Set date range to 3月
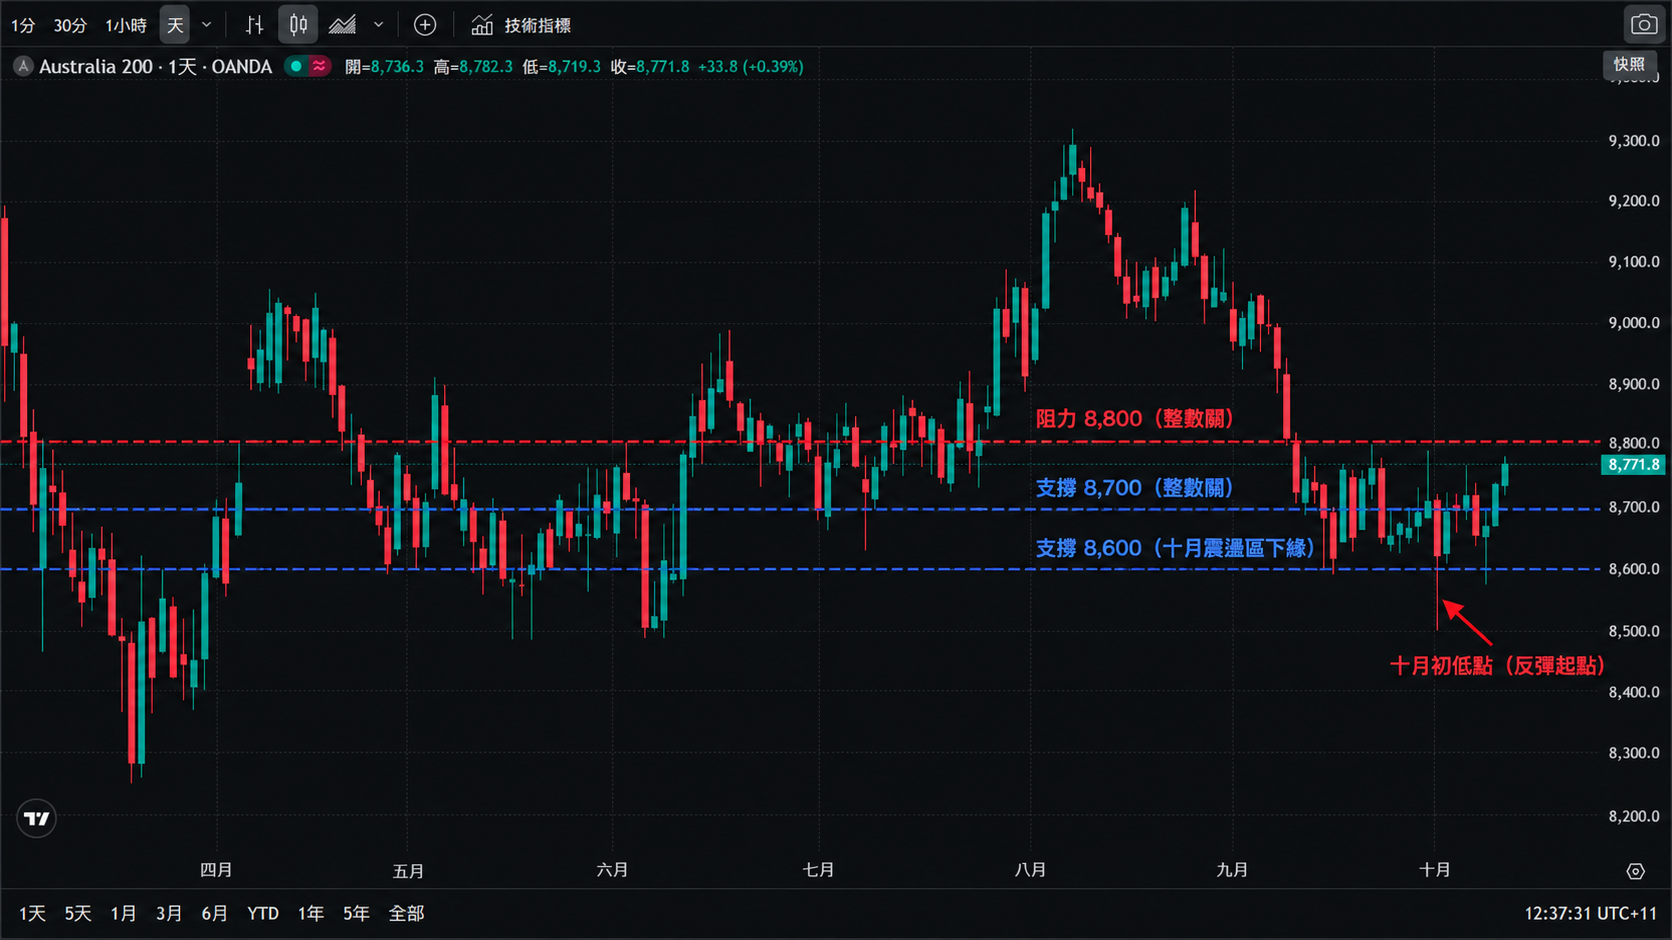 click(x=169, y=913)
